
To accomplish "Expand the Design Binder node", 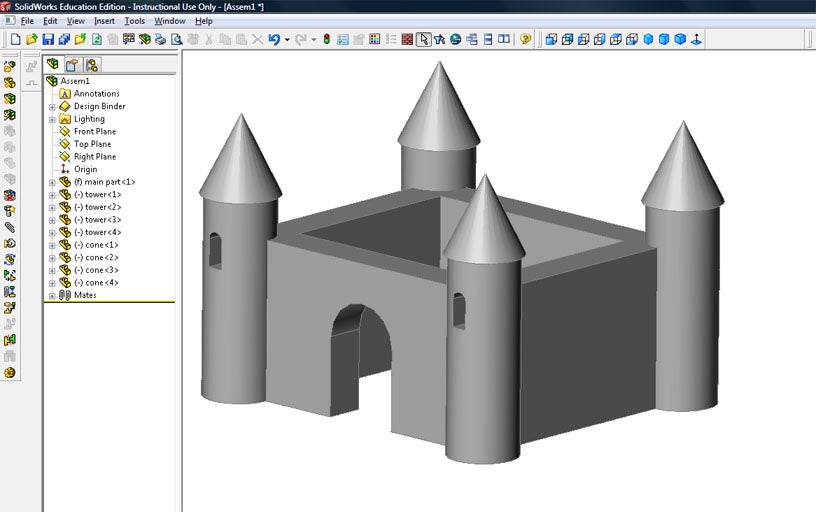I will pyautogui.click(x=52, y=107).
